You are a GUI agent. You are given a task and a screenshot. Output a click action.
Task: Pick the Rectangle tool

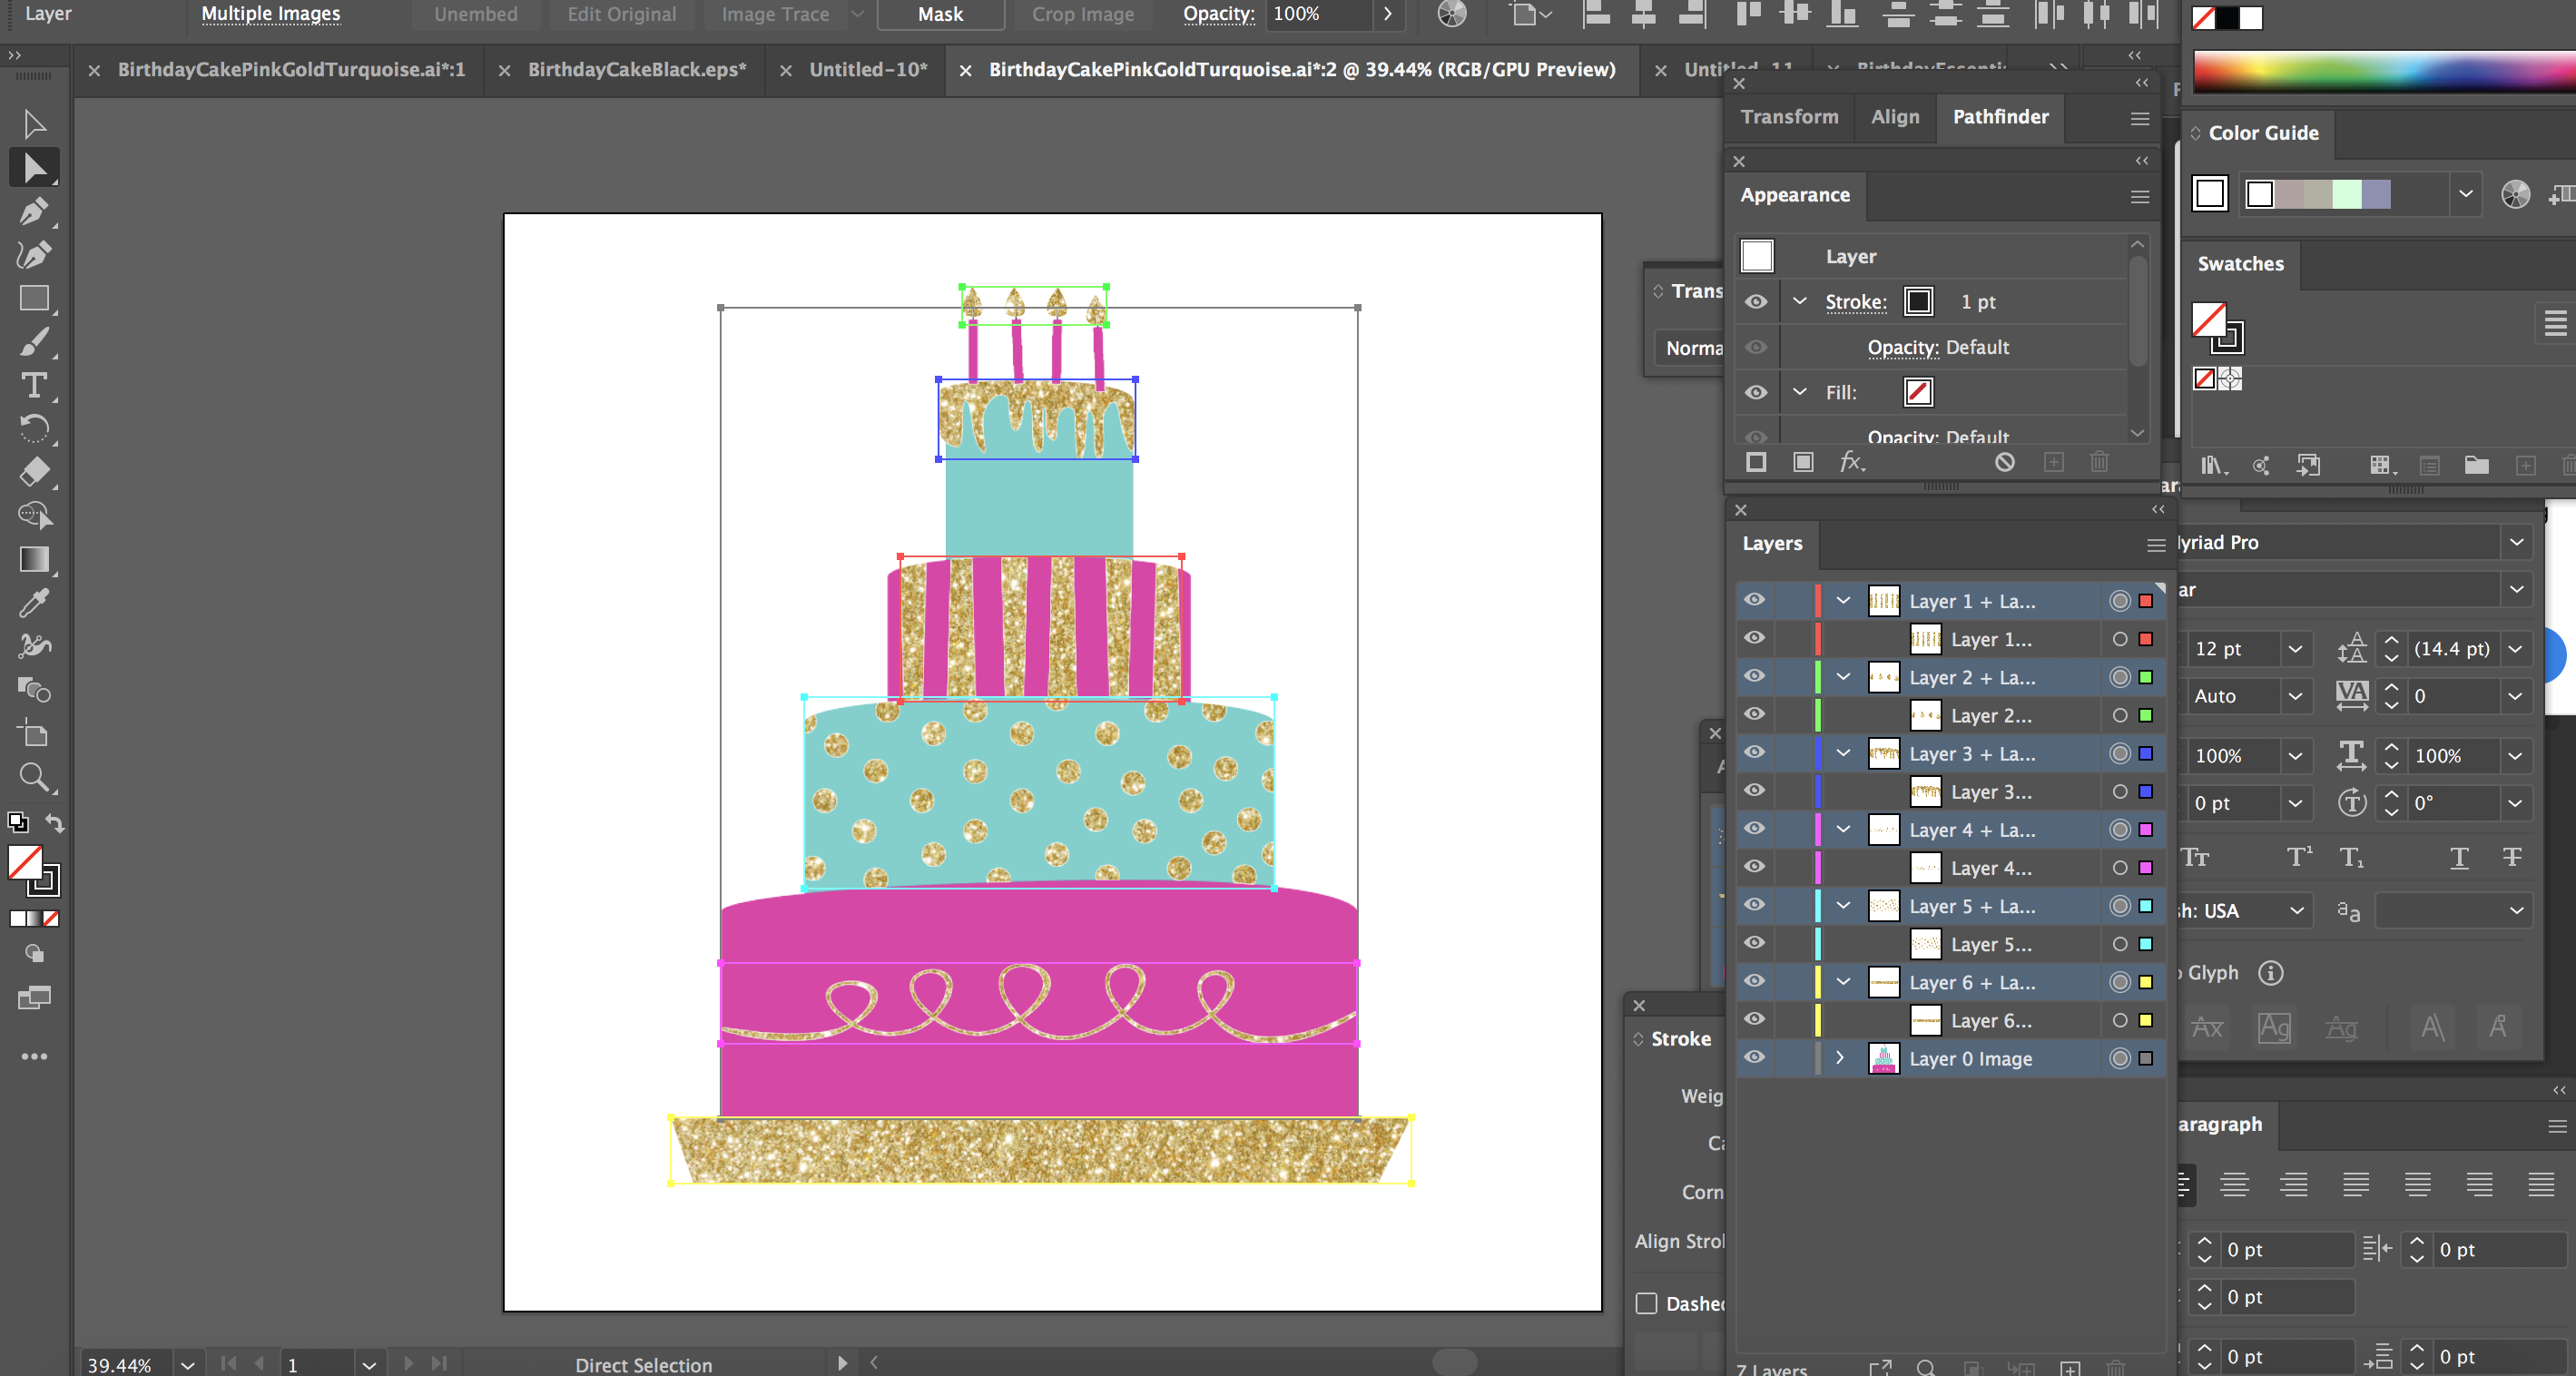point(33,298)
